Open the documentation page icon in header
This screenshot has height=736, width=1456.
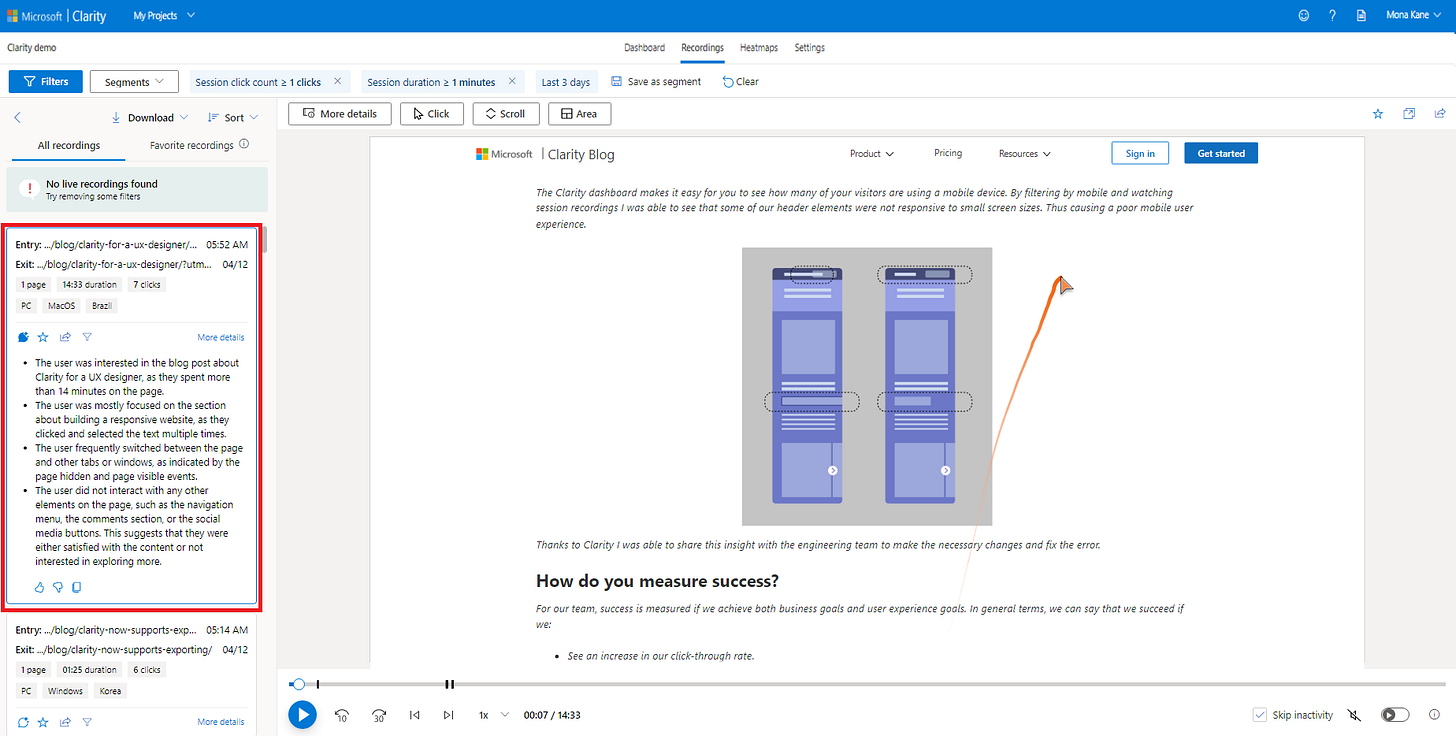point(1361,16)
